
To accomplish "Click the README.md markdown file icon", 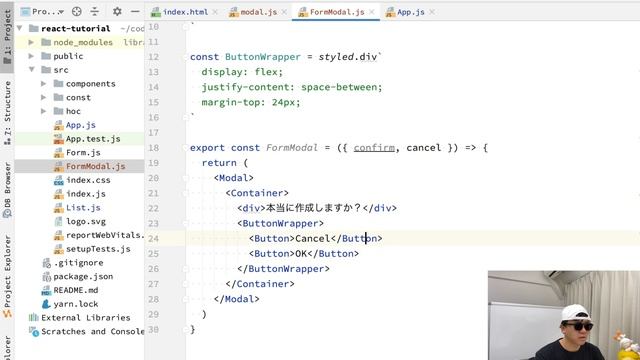I will (x=46, y=291).
